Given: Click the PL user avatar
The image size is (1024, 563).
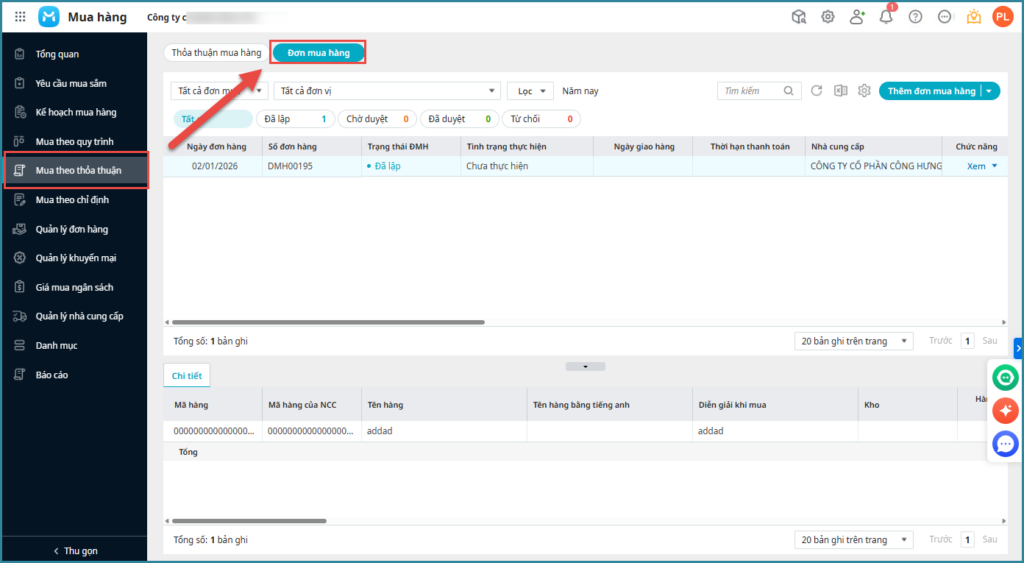Looking at the screenshot, I should coord(1002,17).
